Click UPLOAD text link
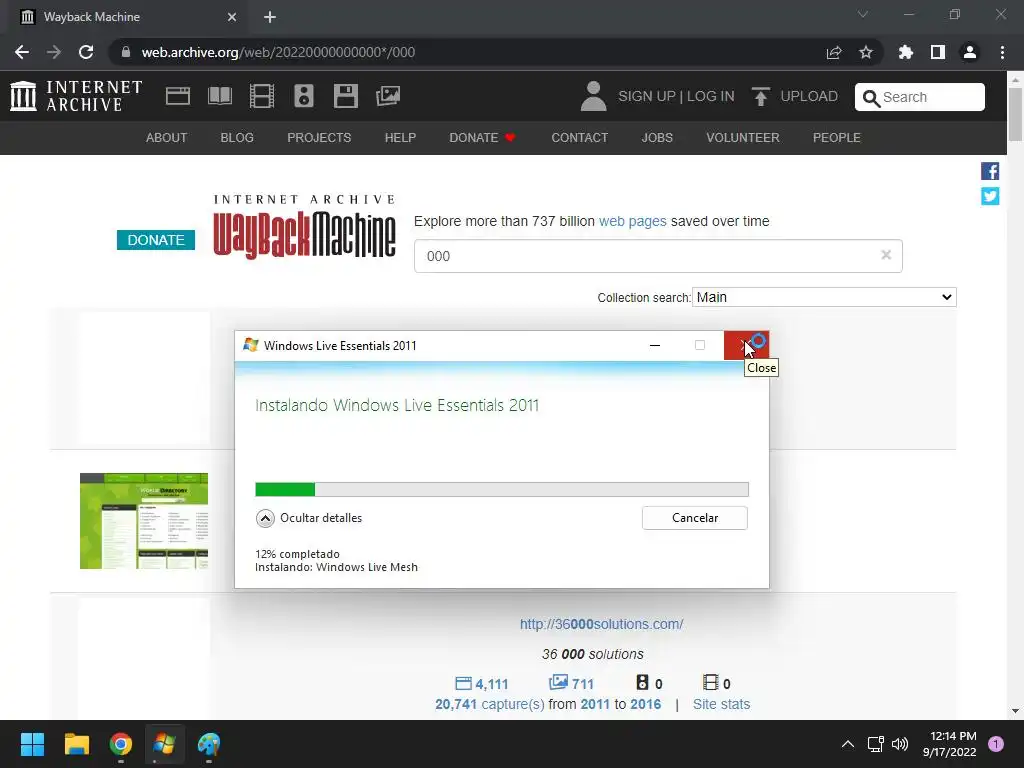1024x768 pixels. pos(809,96)
